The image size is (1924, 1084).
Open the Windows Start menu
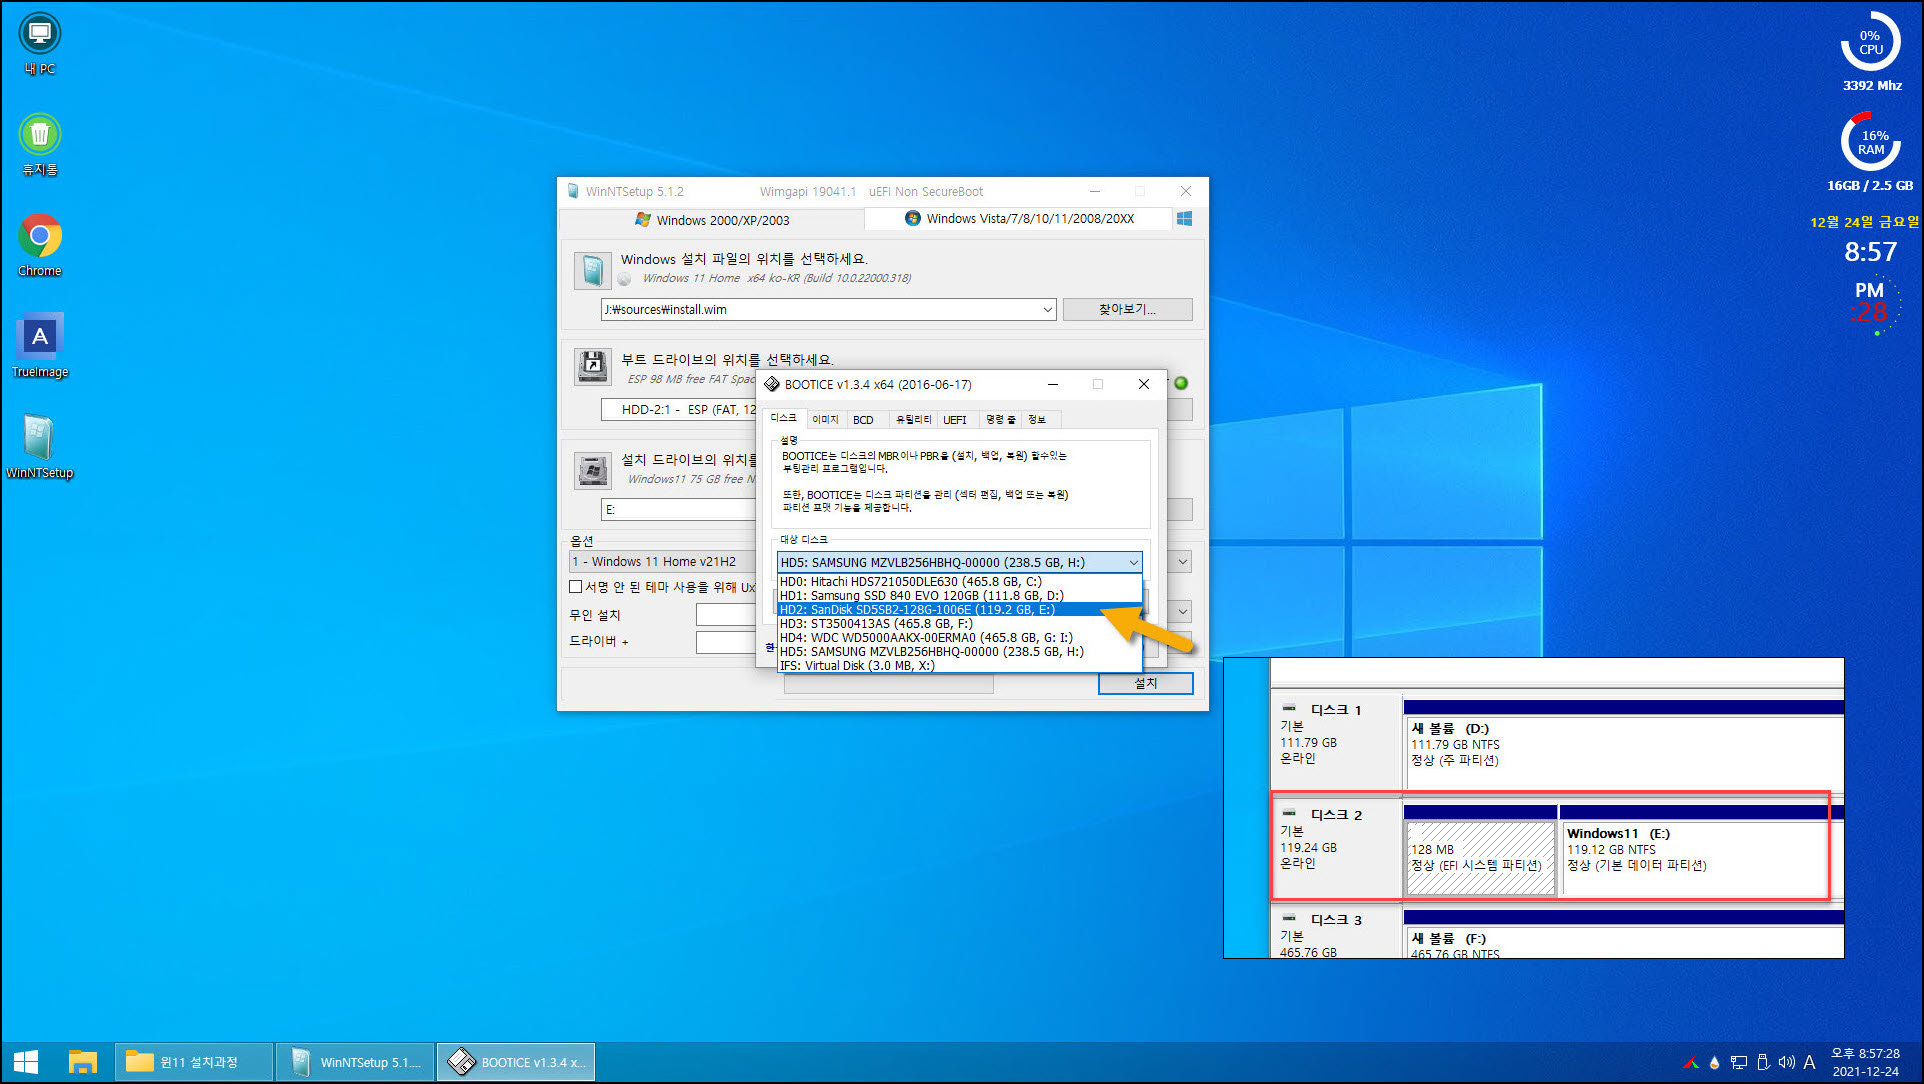pos(26,1062)
